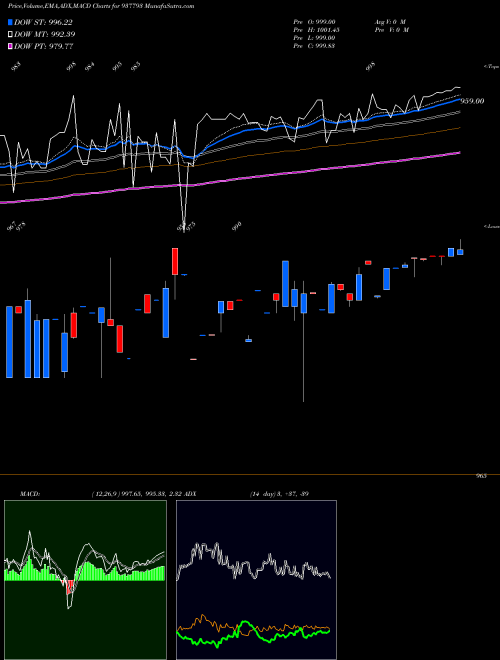
Task: Click the 'Pre V: 0 M' volume text
Action: 392,30
